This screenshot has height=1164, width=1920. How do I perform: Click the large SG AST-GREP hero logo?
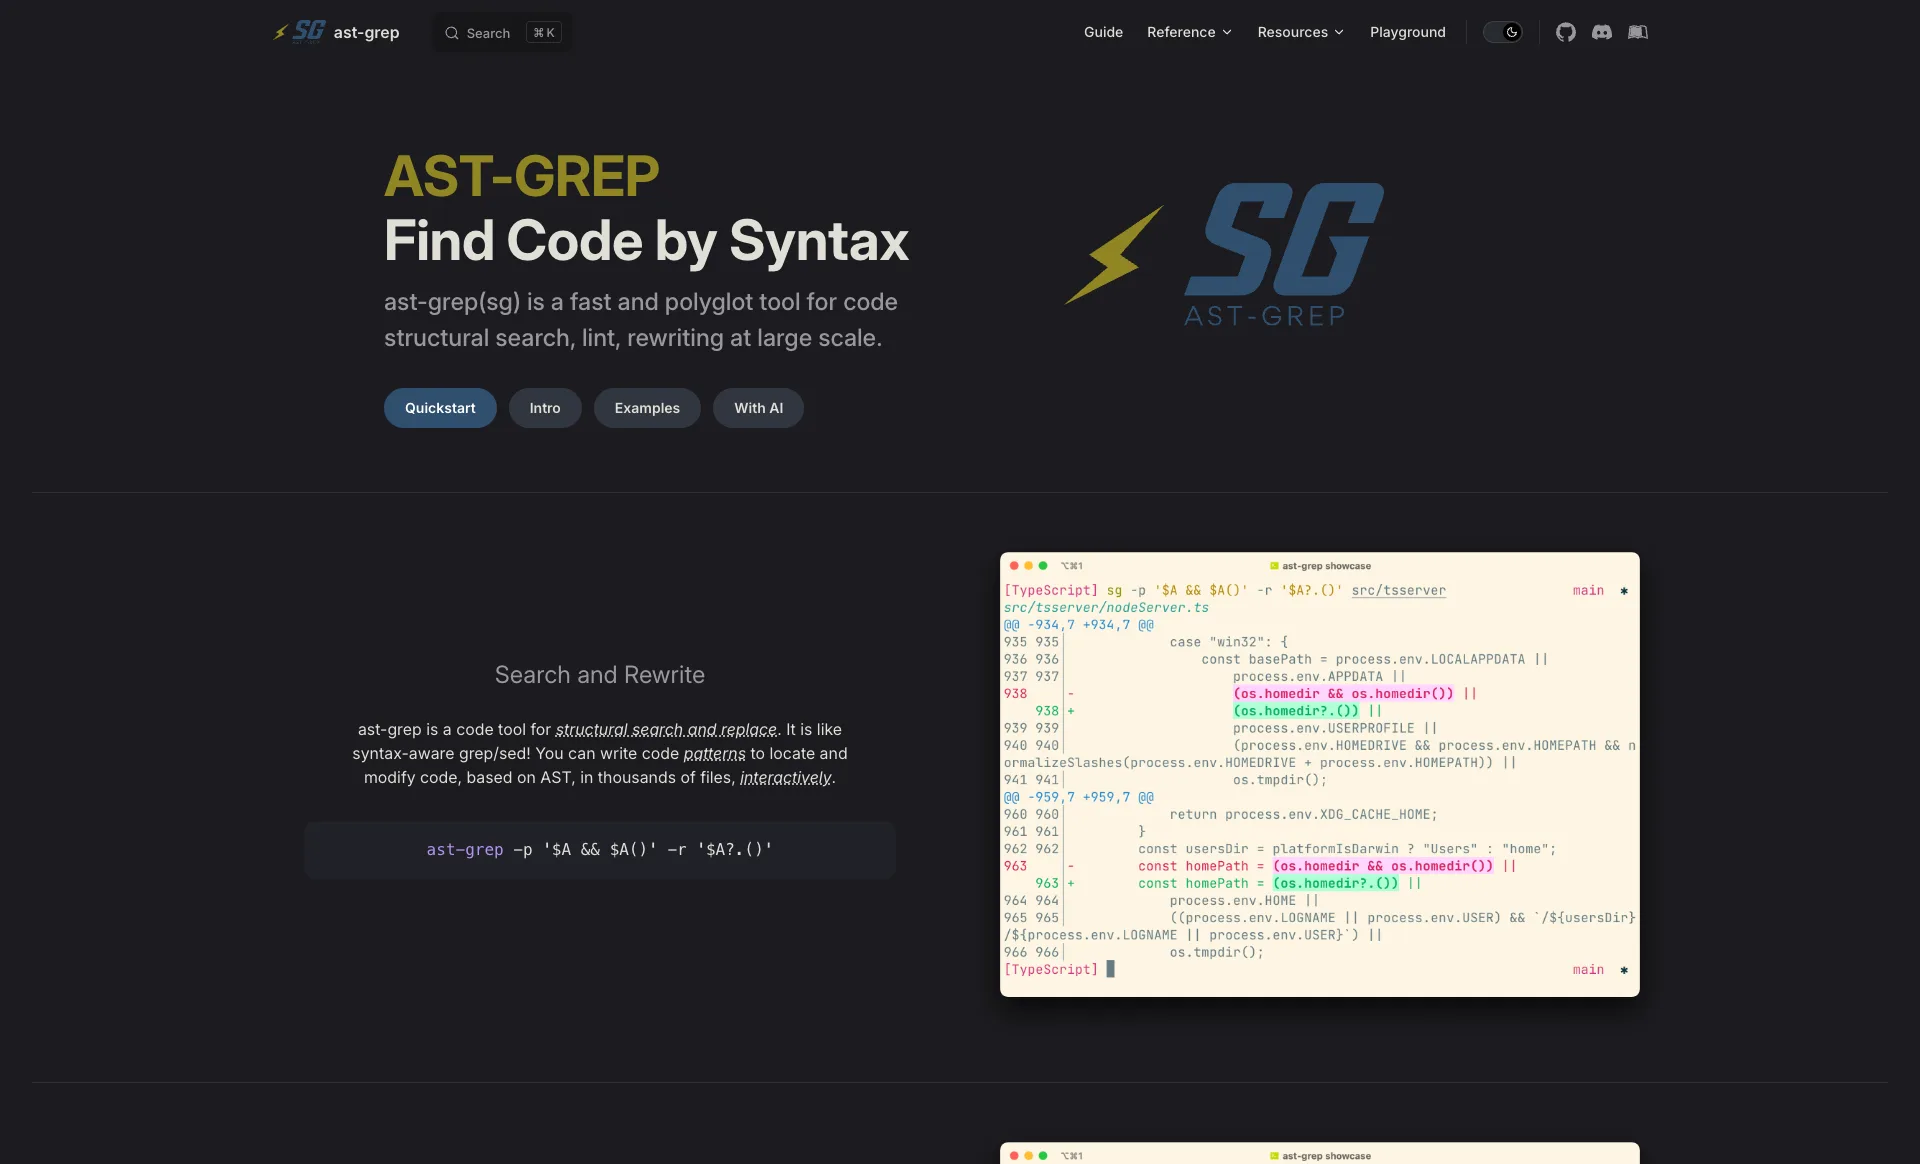pyautogui.click(x=1224, y=255)
